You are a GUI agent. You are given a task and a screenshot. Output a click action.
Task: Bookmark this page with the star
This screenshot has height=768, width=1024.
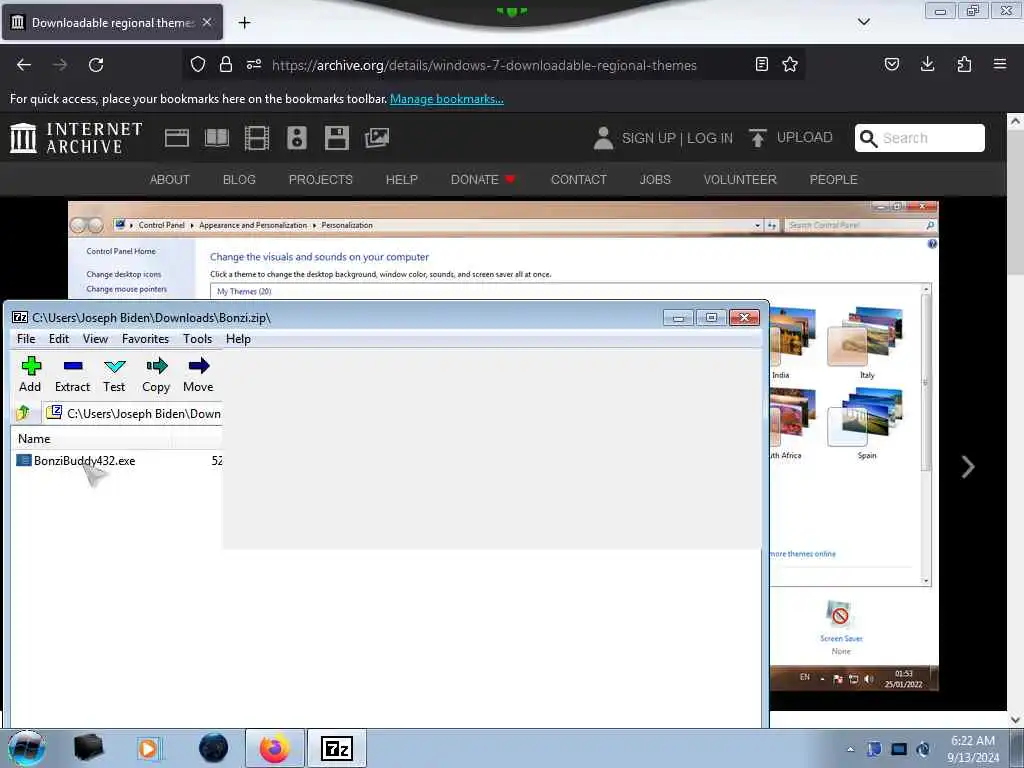[x=790, y=65]
